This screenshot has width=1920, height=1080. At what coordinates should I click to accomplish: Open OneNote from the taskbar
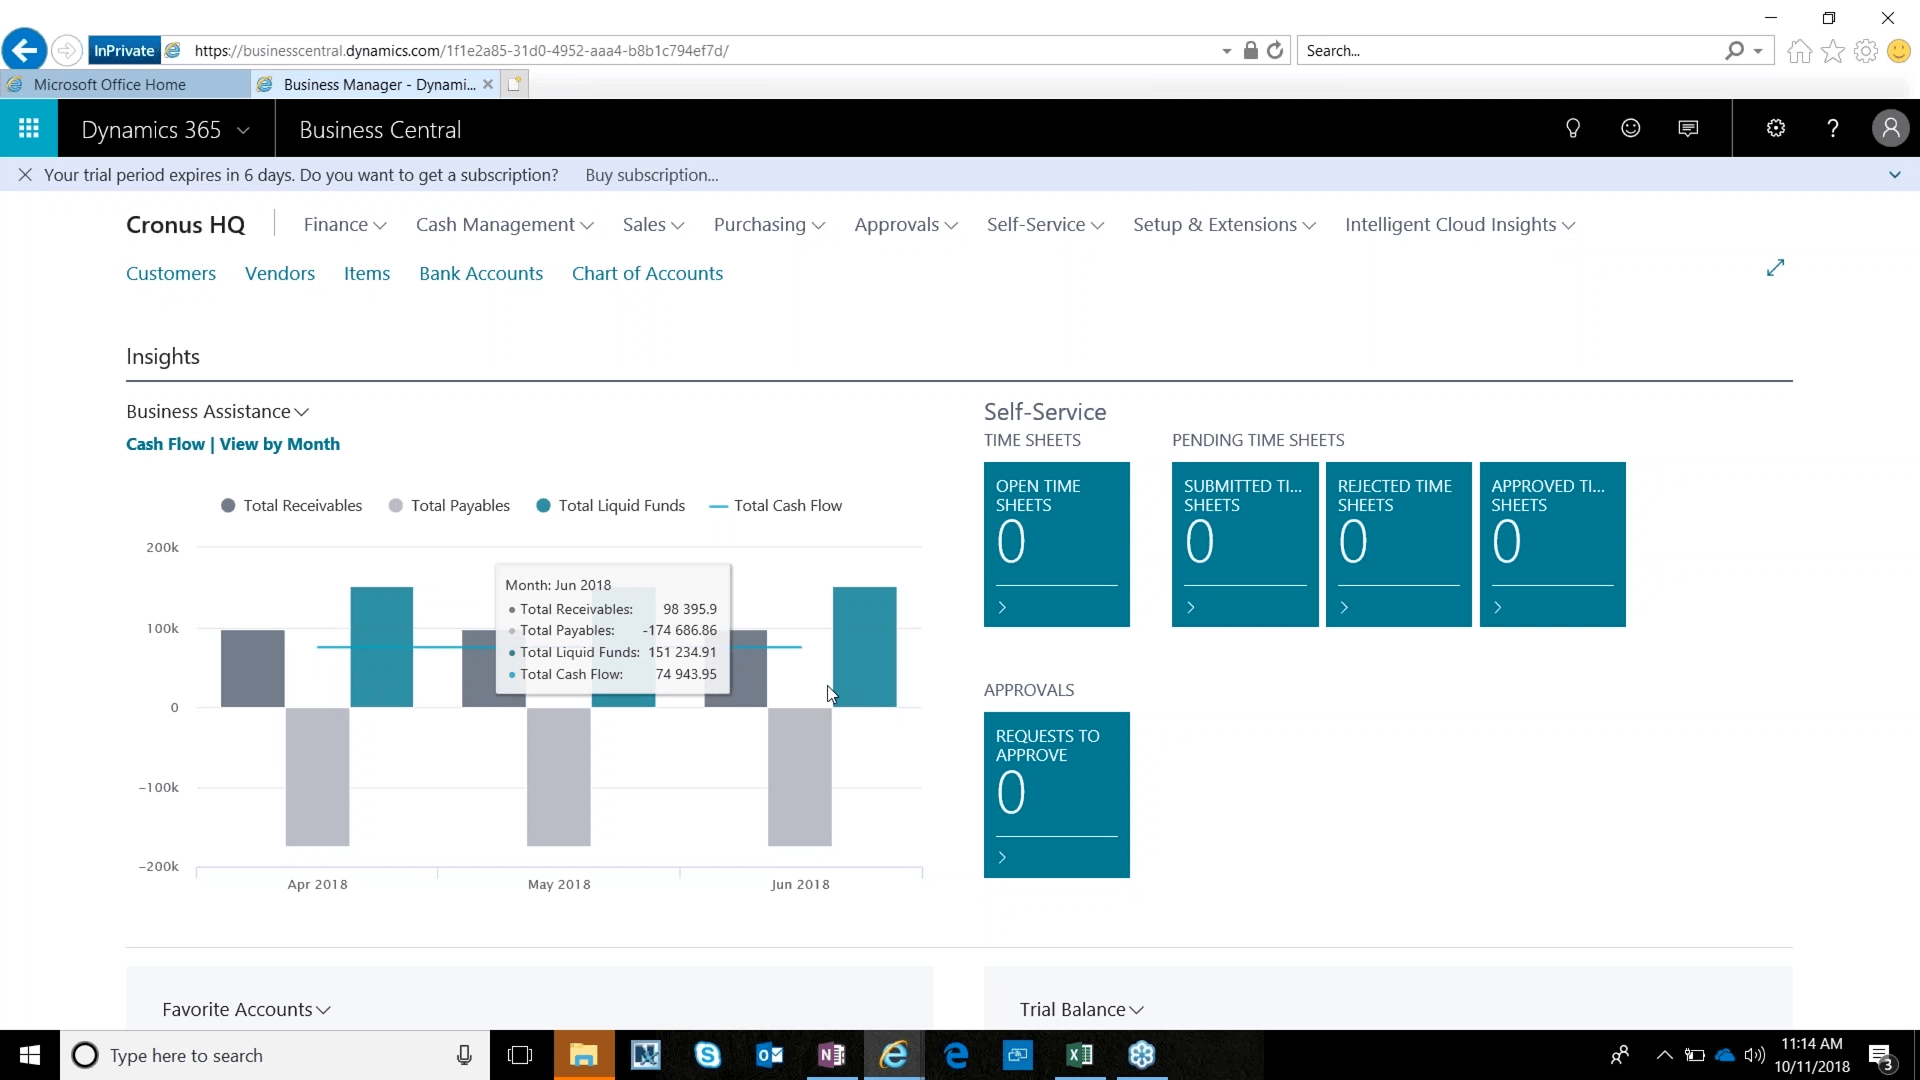pyautogui.click(x=832, y=1055)
